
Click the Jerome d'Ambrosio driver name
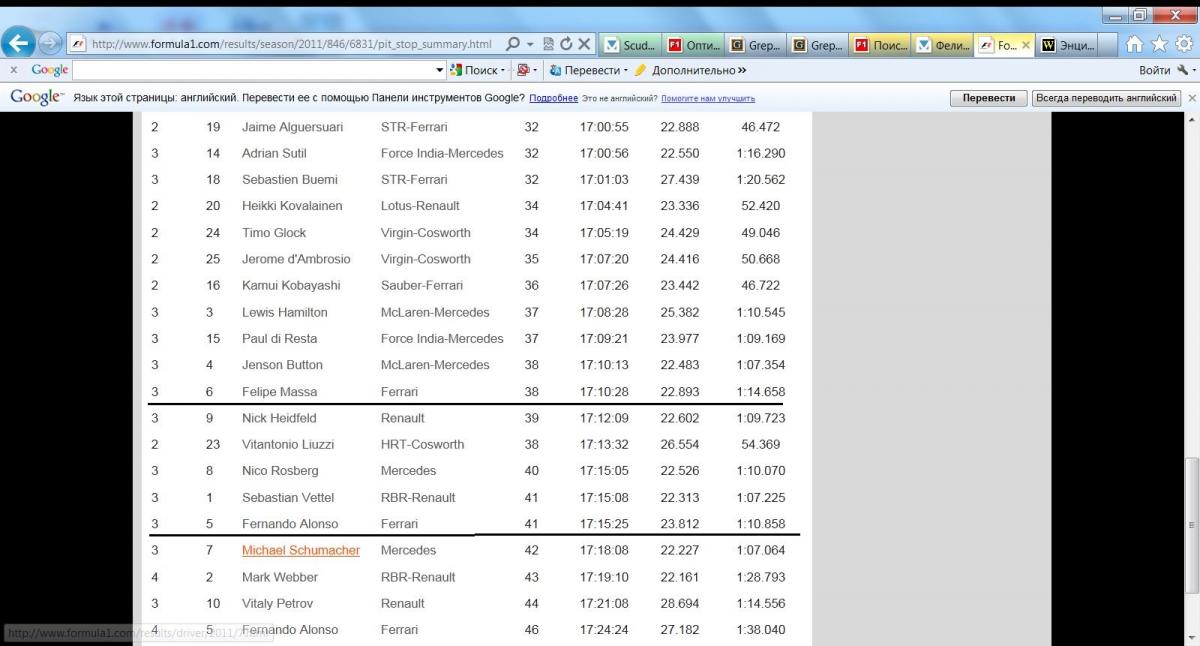pos(296,259)
